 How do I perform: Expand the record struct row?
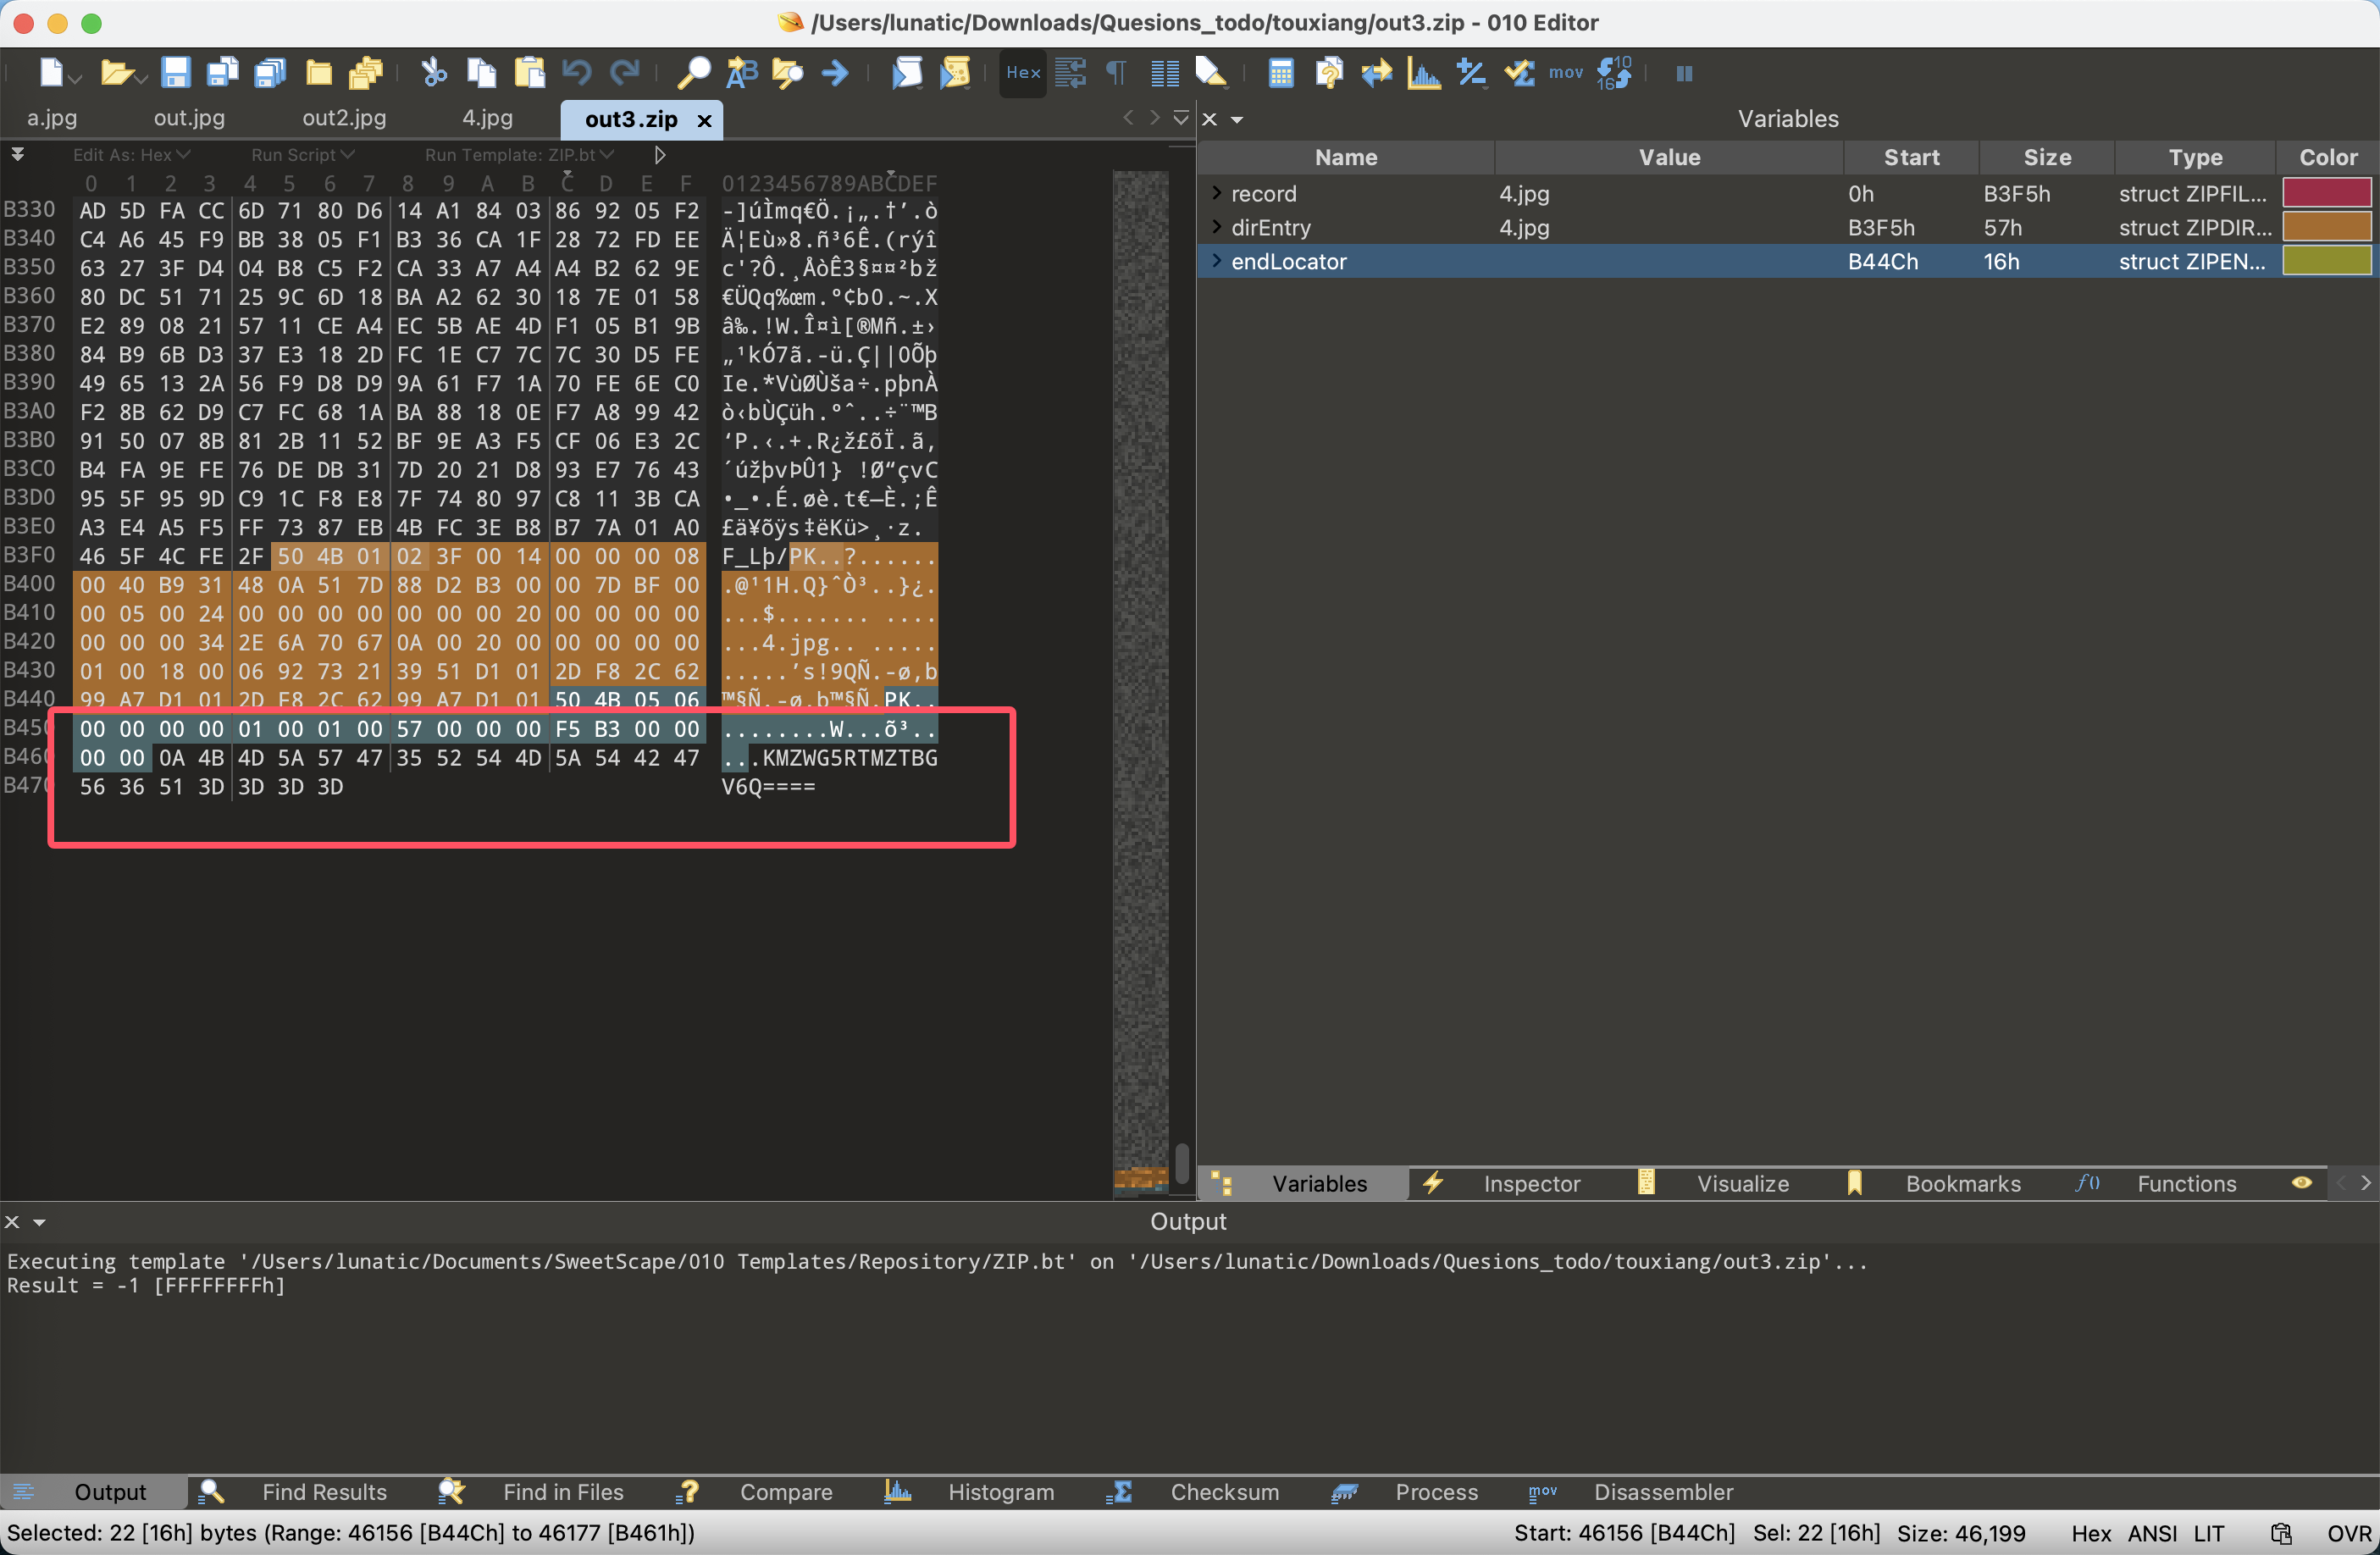[1216, 193]
